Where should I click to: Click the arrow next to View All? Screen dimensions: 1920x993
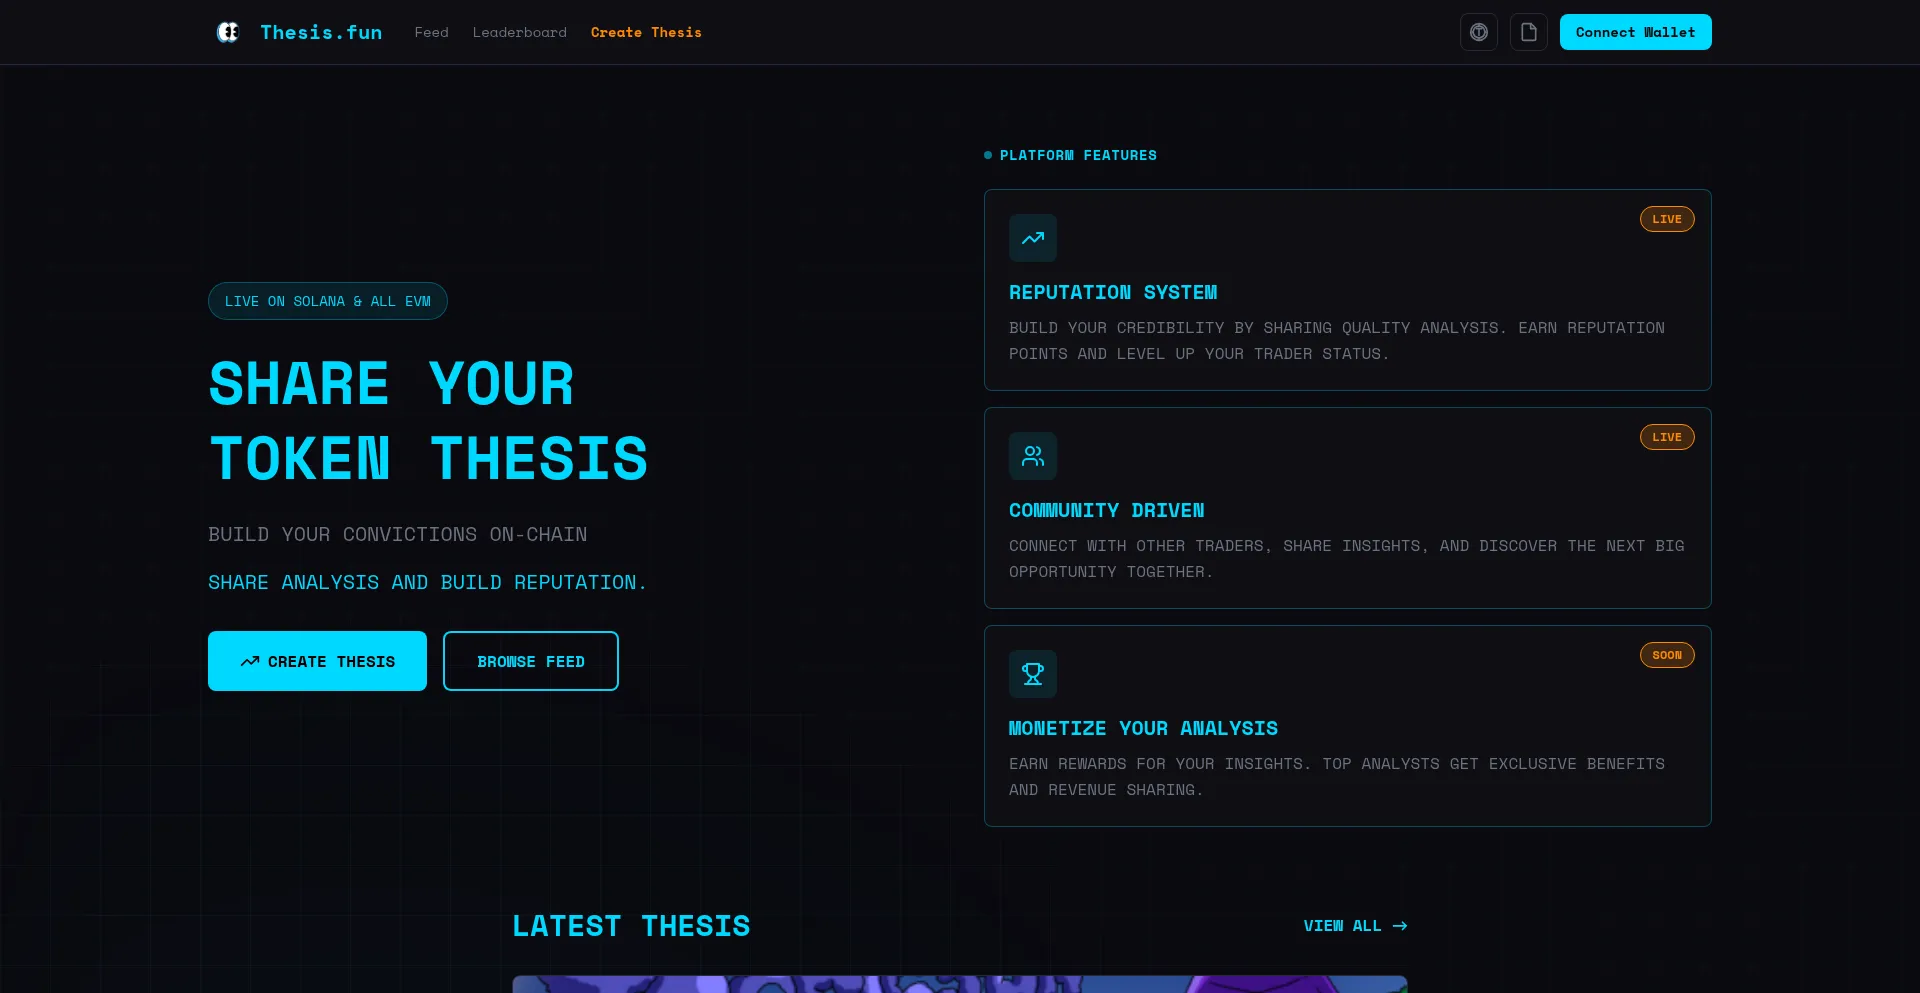1400,926
